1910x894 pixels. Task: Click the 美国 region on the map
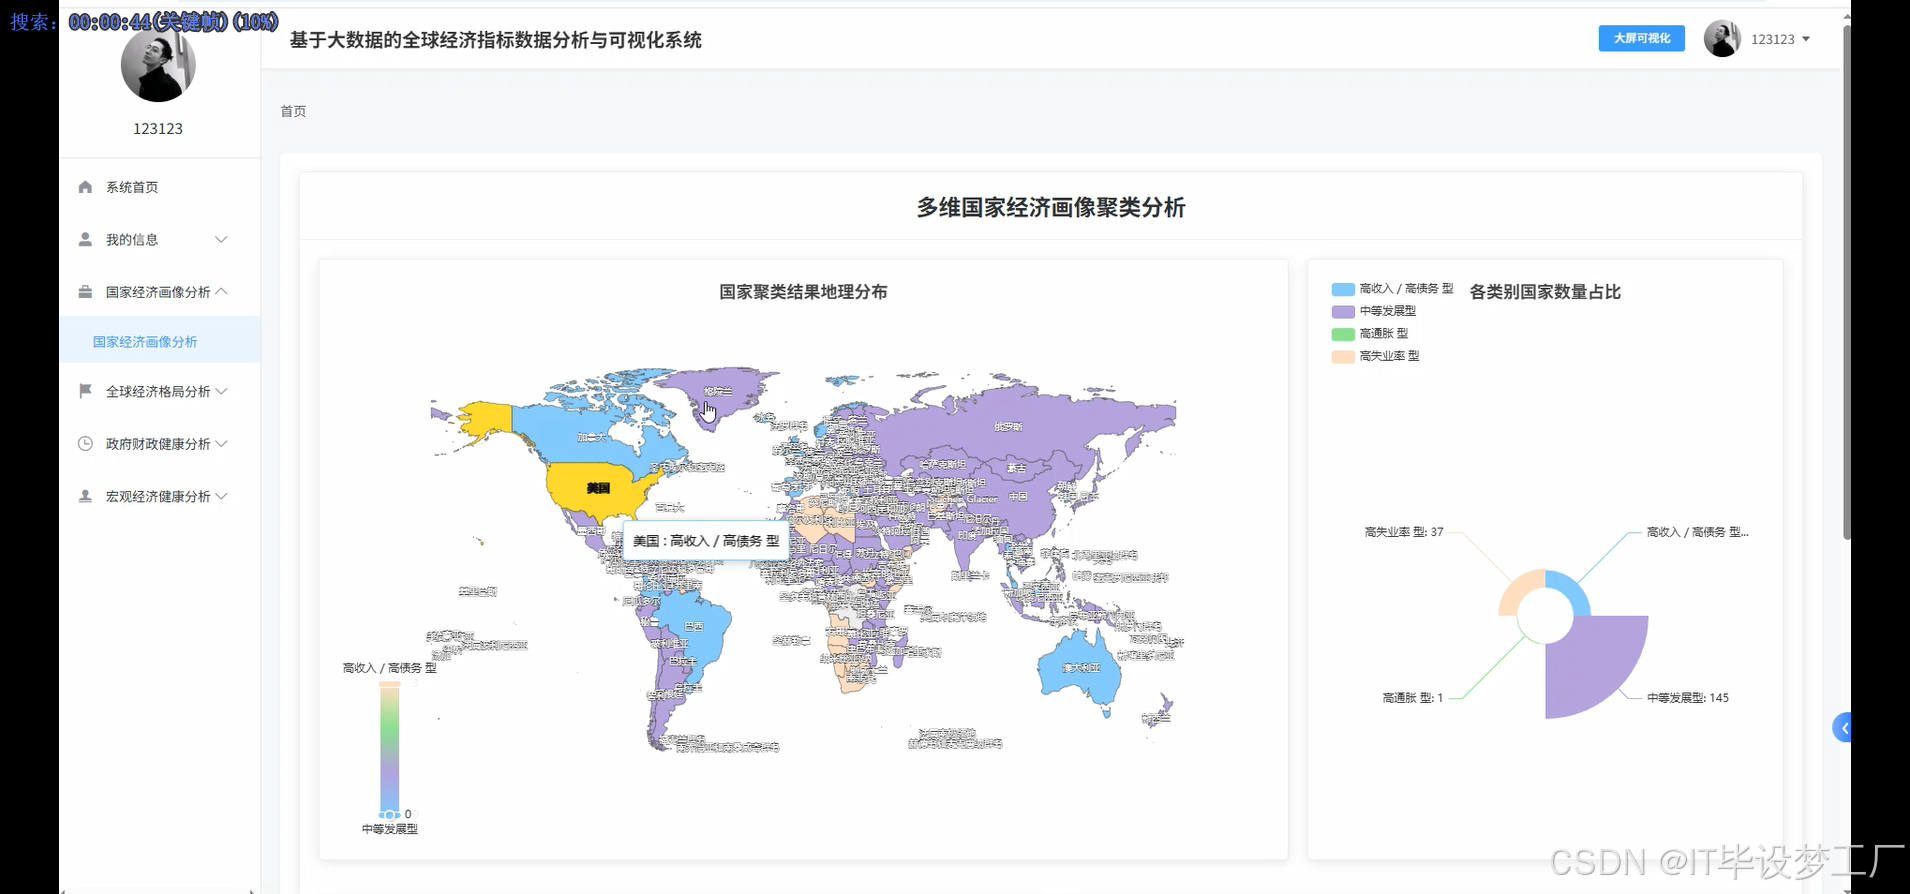(598, 488)
